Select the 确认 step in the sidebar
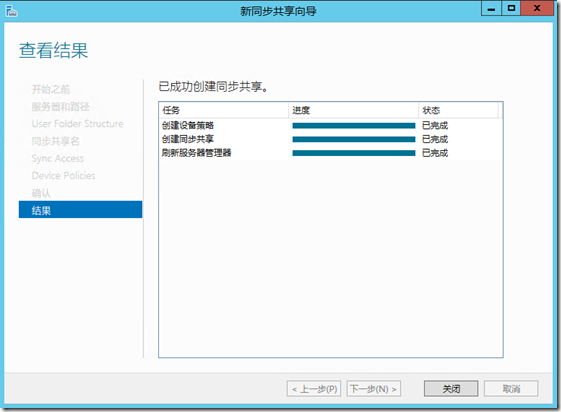Image resolution: width=561 pixels, height=412 pixels. click(x=41, y=193)
